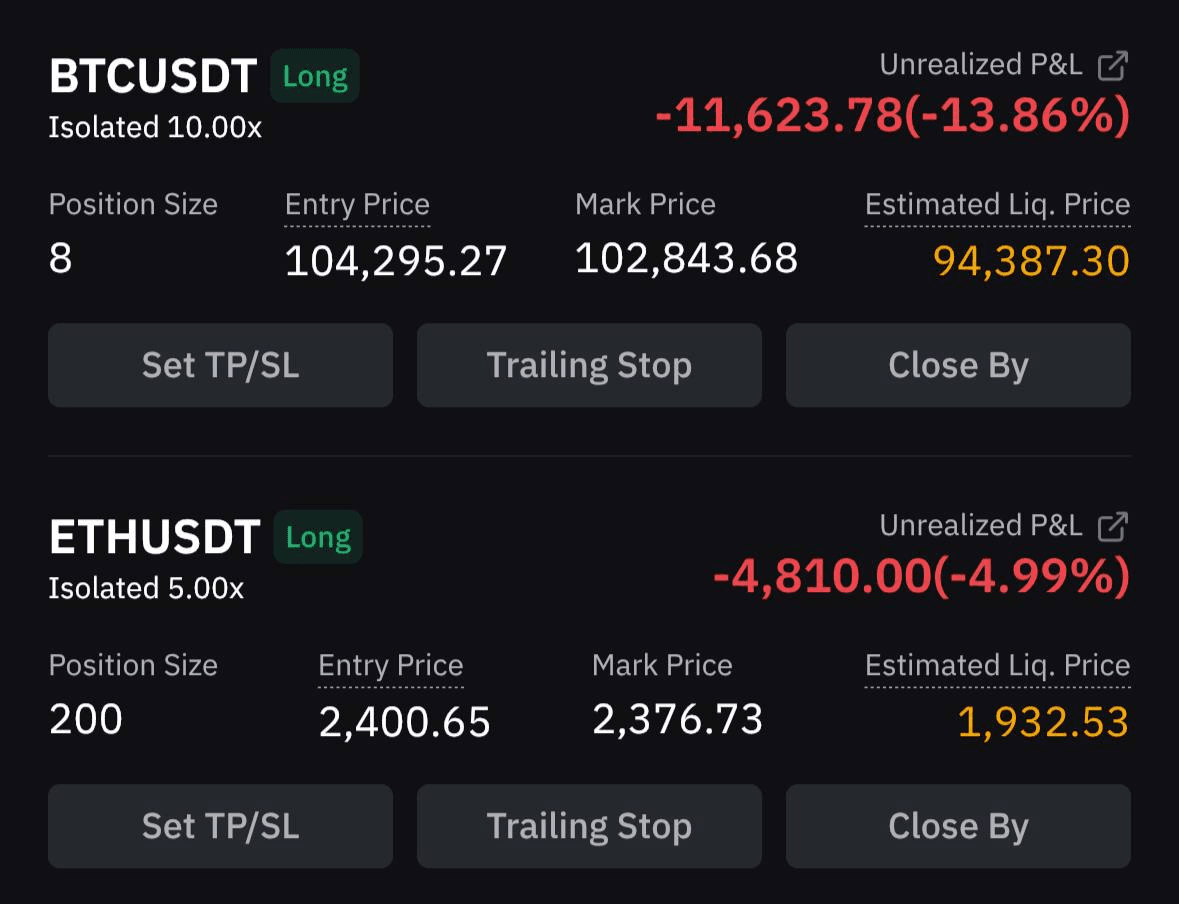The width and height of the screenshot is (1179, 904).
Task: Open Trailing Stop for ETHUSDT position
Action: (590, 827)
